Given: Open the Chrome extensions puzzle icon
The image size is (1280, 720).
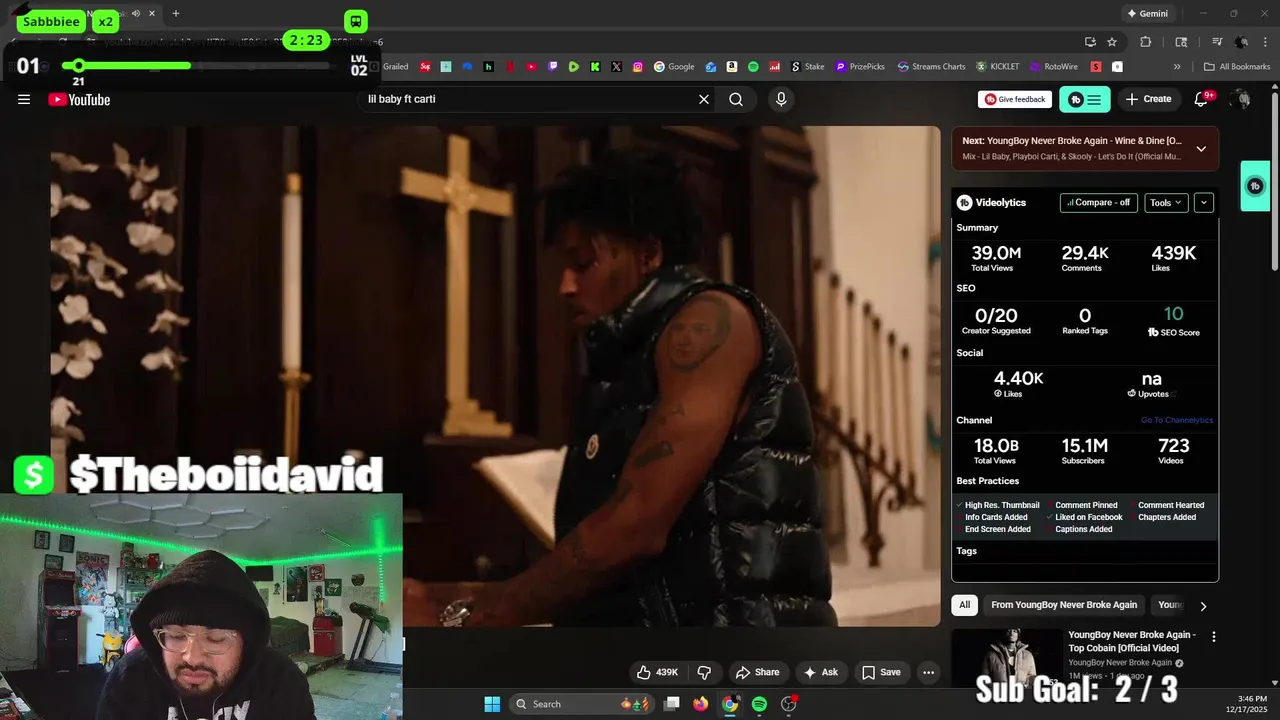Looking at the screenshot, I should pyautogui.click(x=1146, y=42).
